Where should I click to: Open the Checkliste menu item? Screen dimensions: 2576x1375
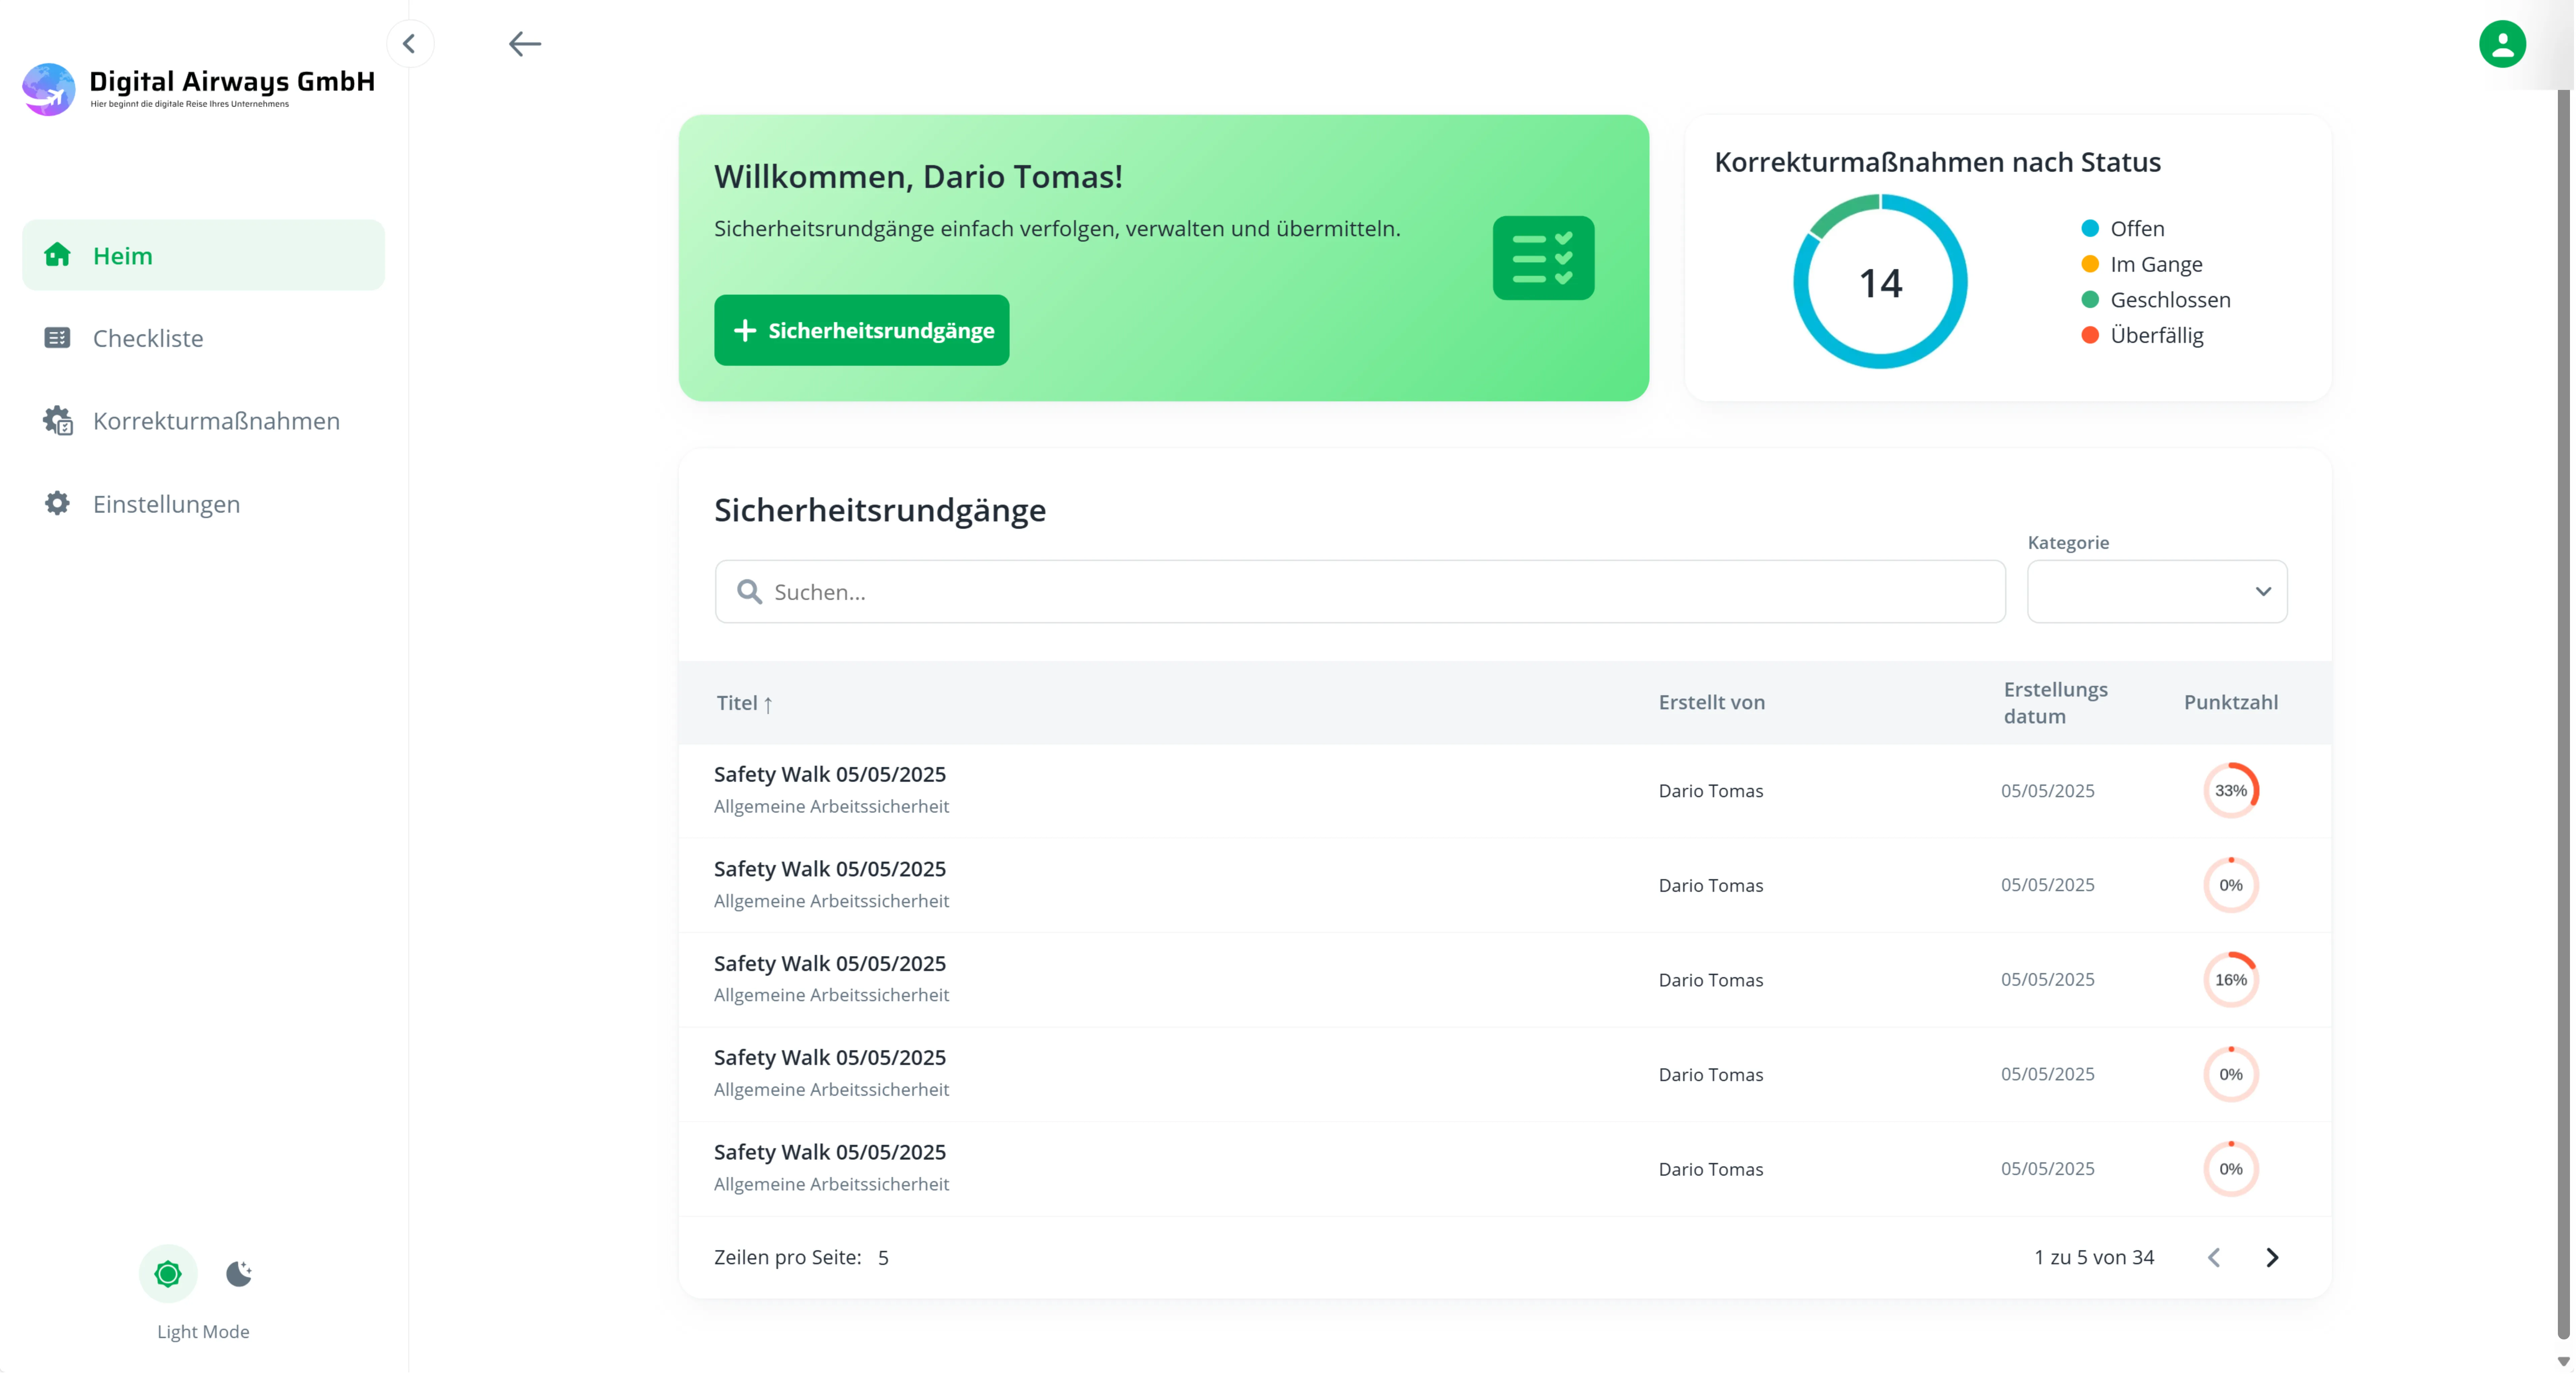tap(203, 338)
